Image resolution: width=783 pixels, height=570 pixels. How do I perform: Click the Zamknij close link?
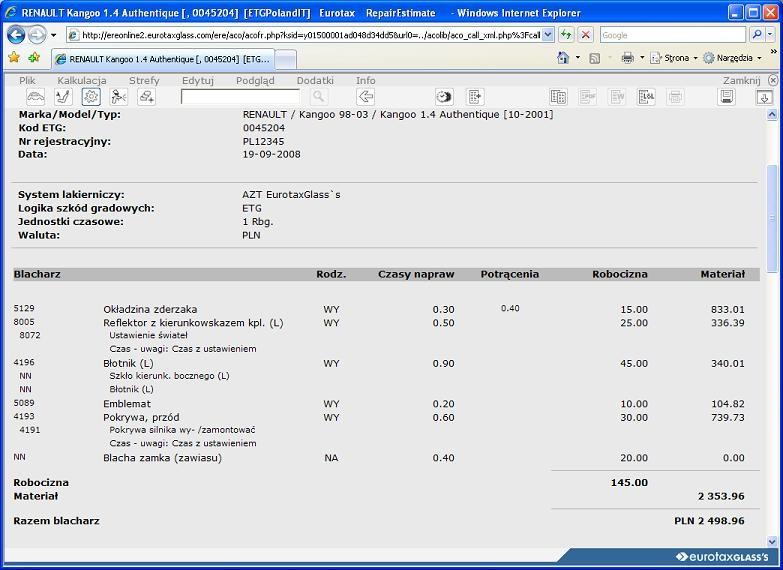tap(742, 80)
